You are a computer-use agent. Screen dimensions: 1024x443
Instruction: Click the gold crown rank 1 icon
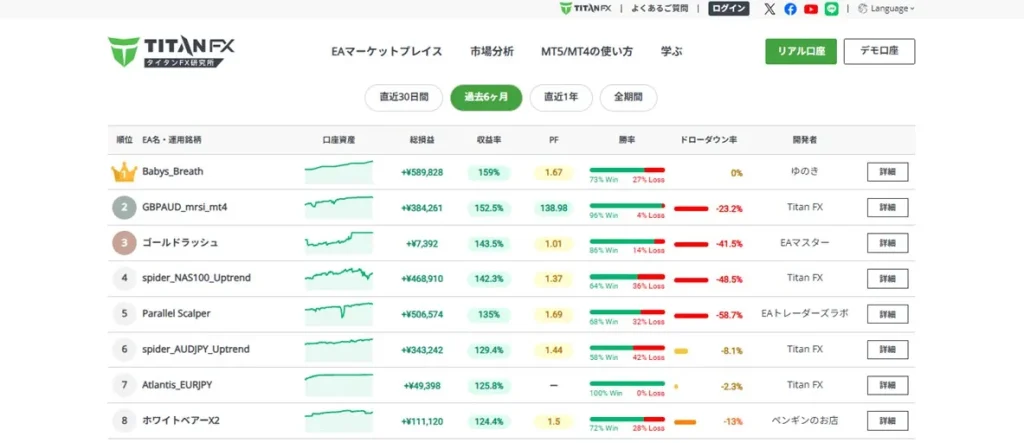click(x=124, y=172)
